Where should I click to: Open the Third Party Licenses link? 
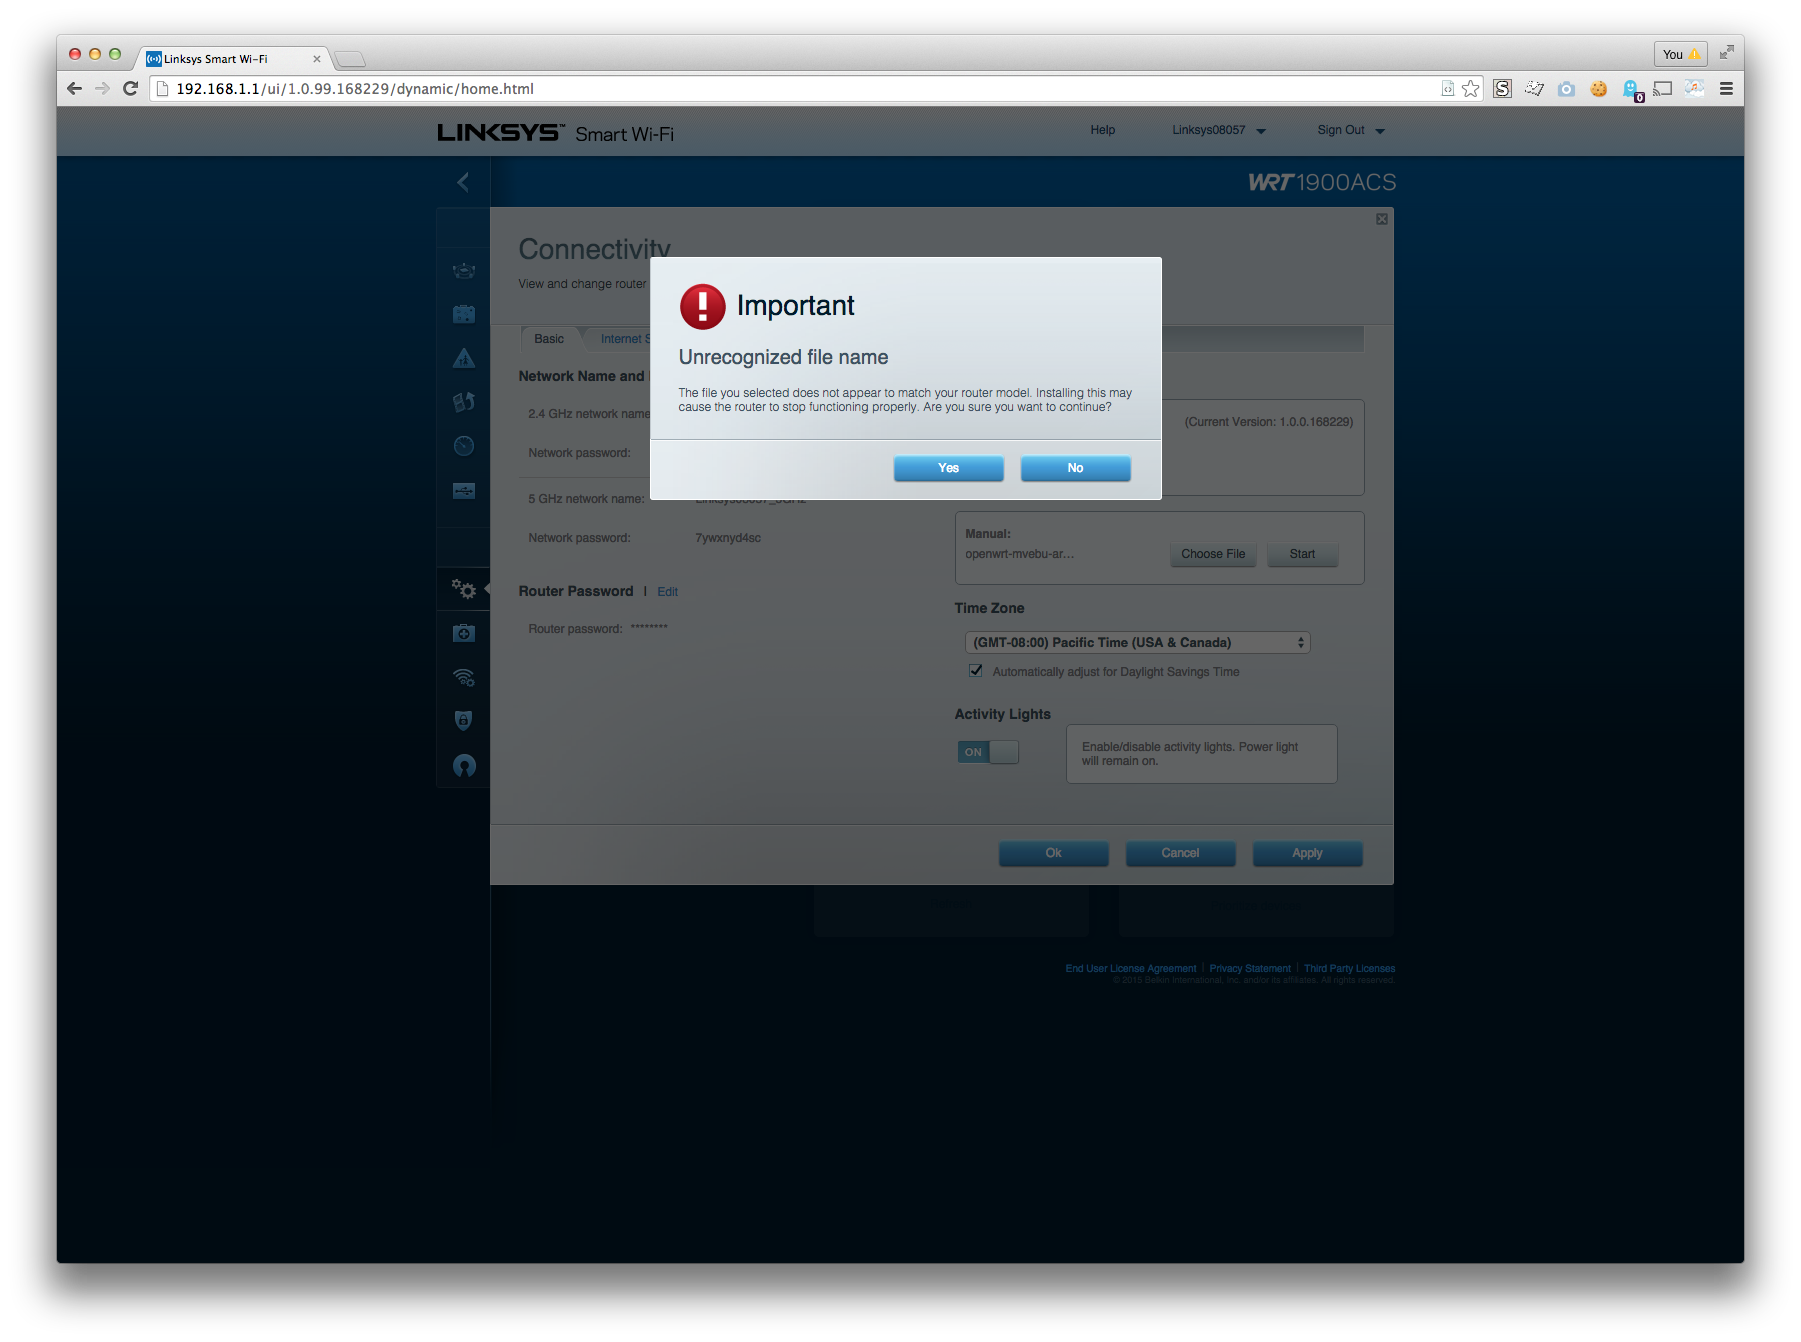point(1349,968)
